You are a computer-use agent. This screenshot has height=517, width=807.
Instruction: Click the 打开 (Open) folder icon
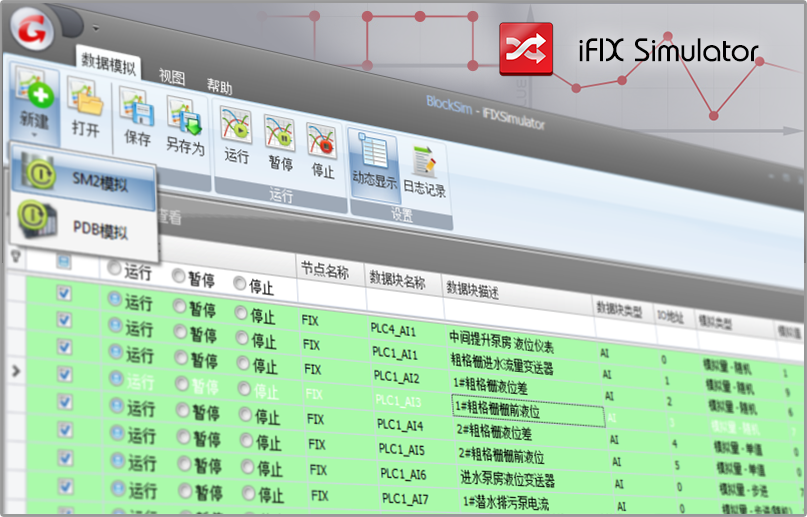(85, 98)
